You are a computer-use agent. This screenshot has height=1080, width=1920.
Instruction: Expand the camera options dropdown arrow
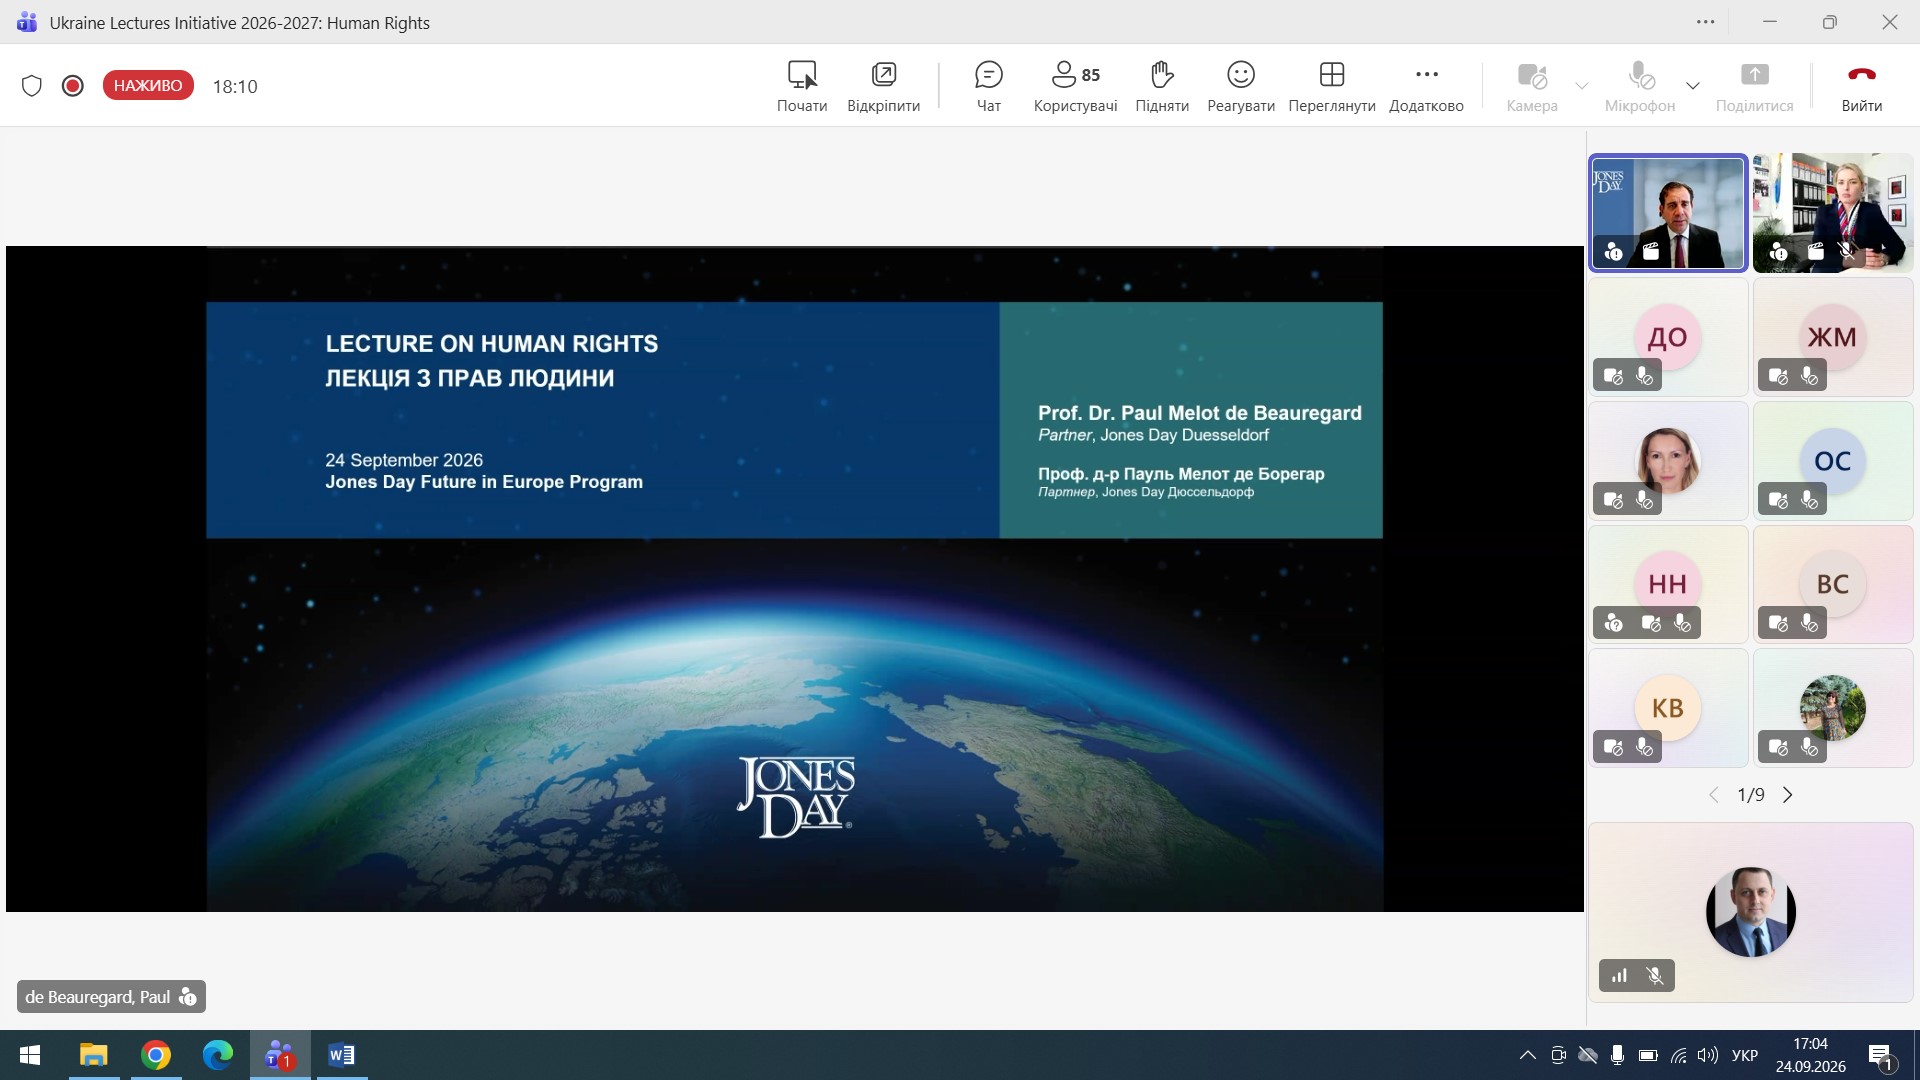(x=1581, y=86)
